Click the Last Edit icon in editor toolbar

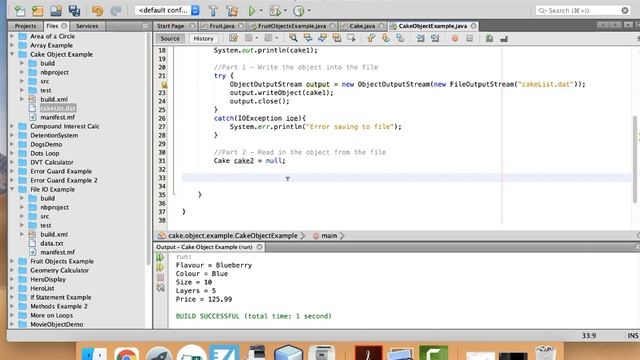coord(233,38)
